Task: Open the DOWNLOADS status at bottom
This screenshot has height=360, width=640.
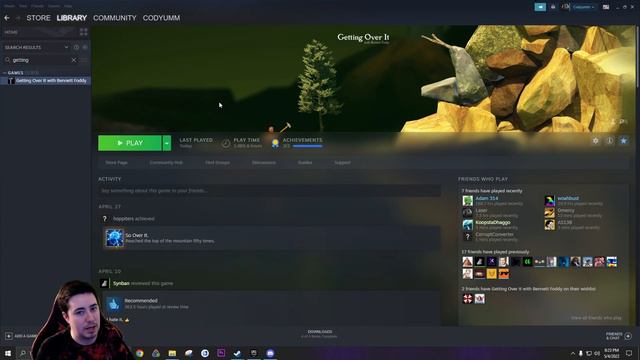Action: coord(320,334)
